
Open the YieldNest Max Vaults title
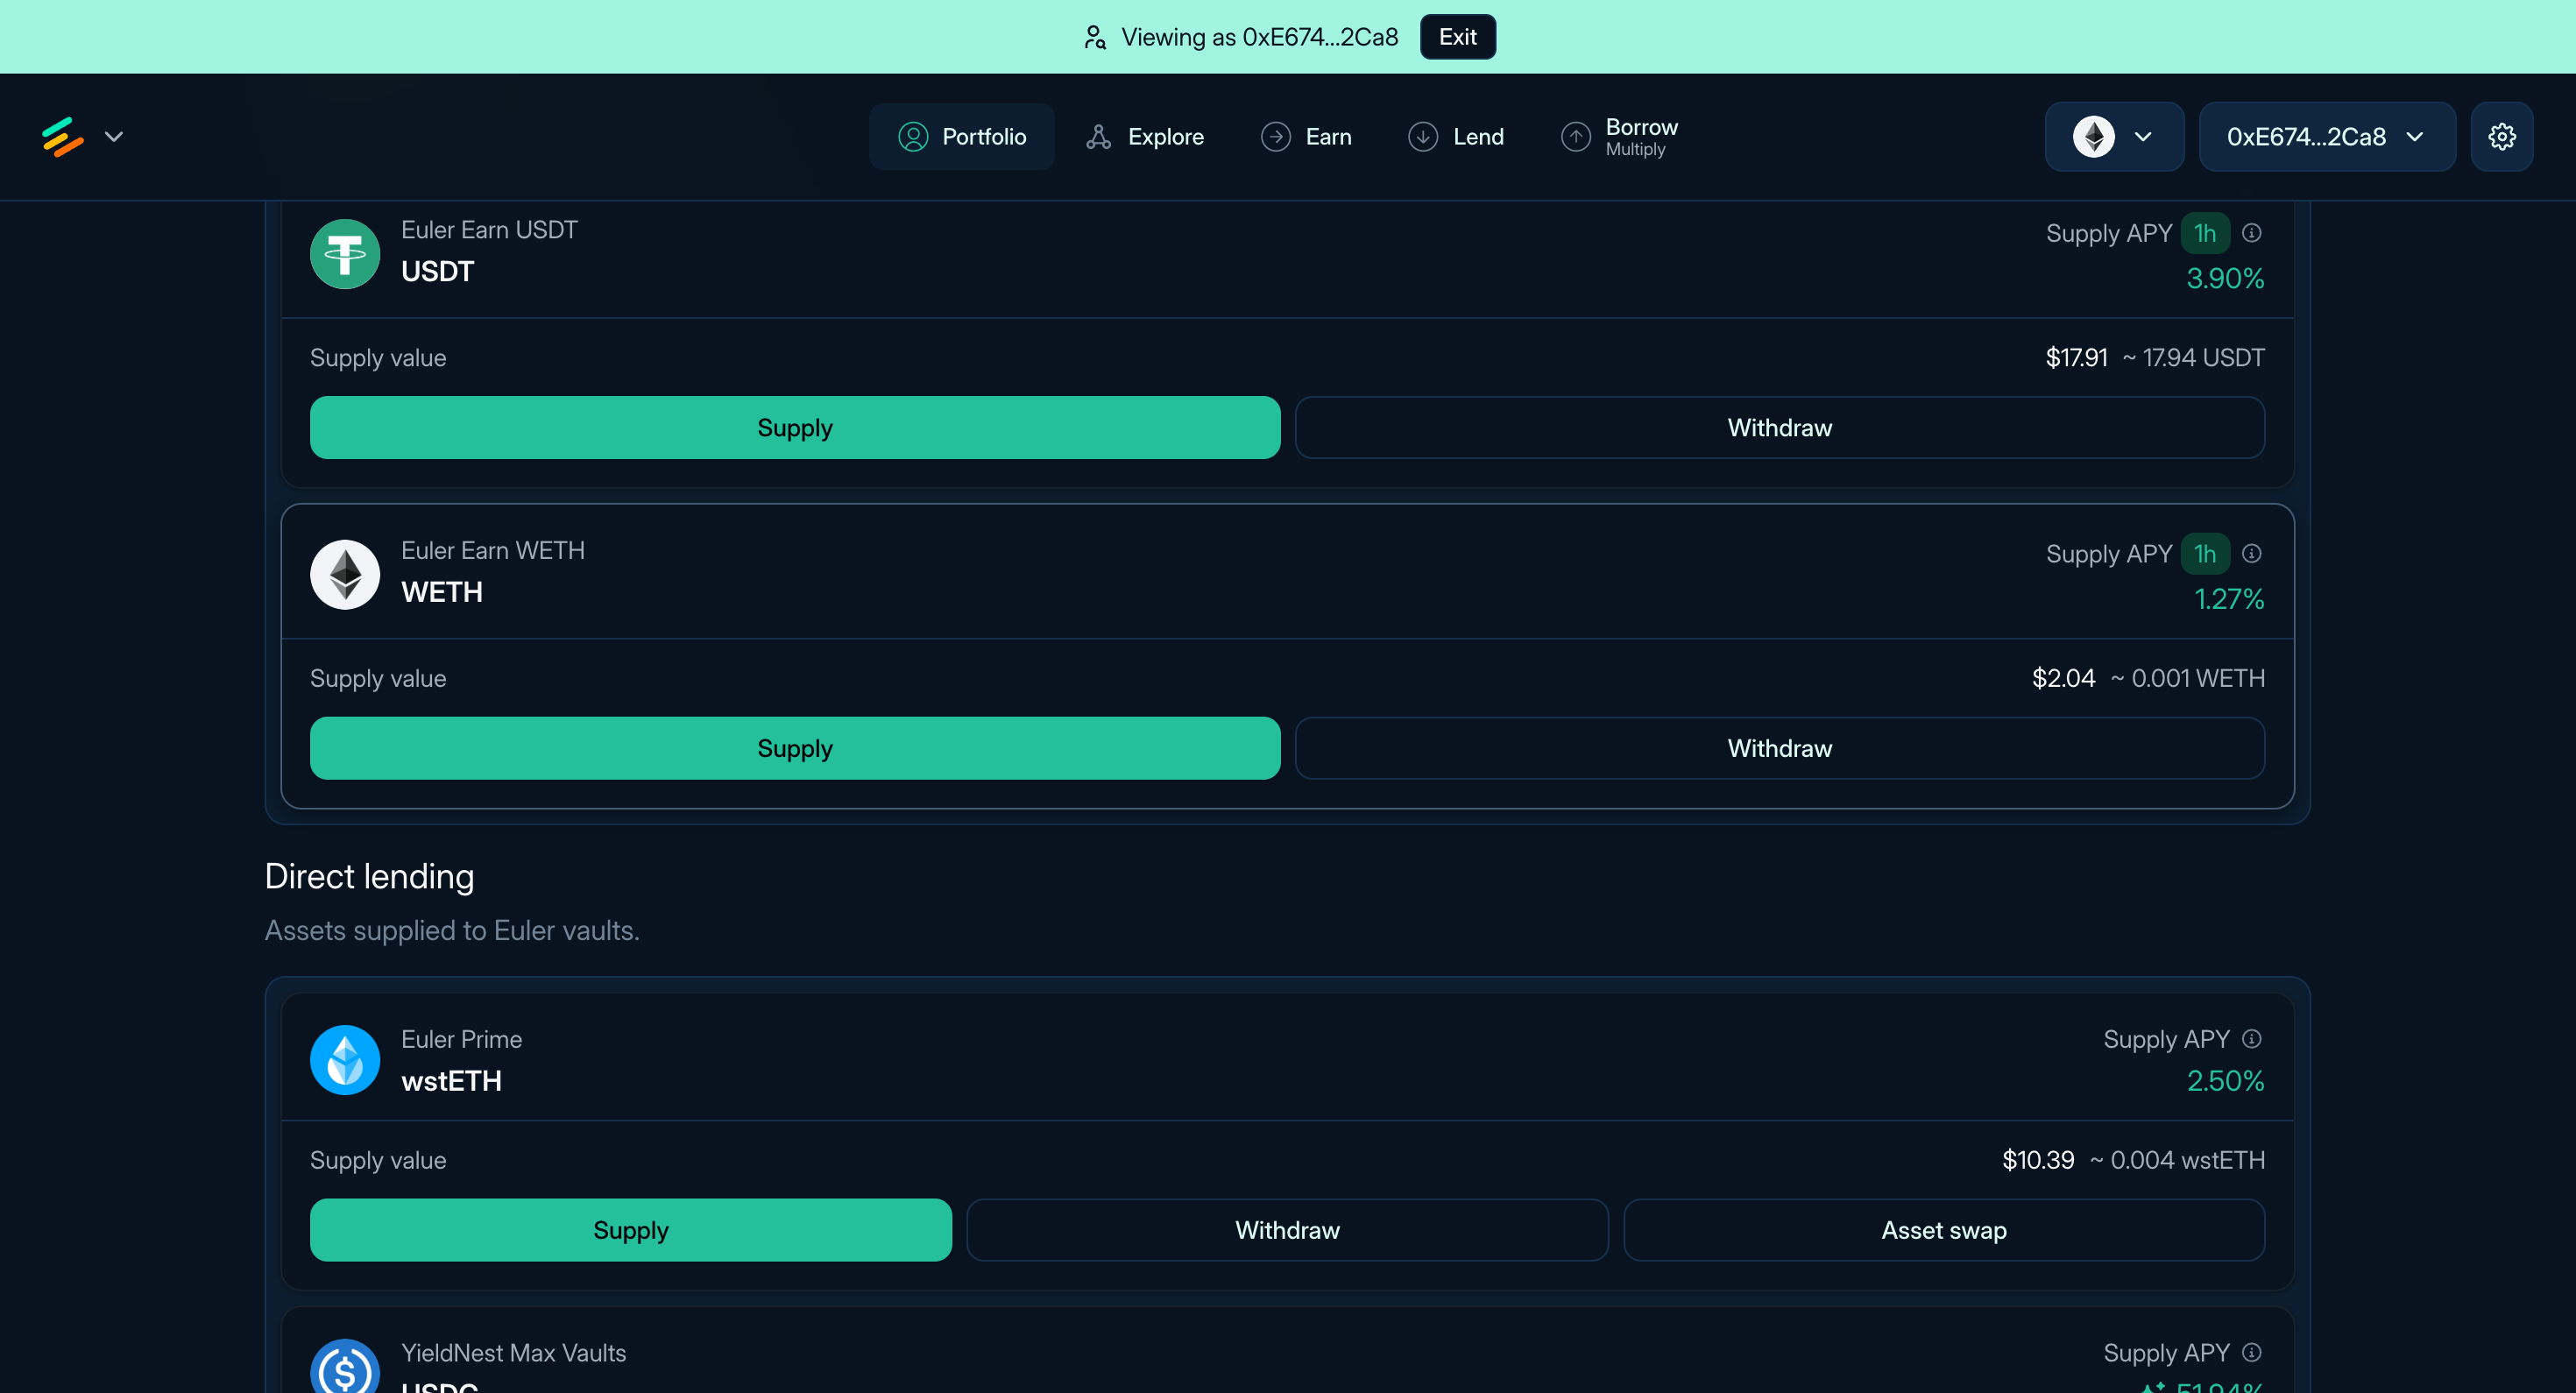514,1354
